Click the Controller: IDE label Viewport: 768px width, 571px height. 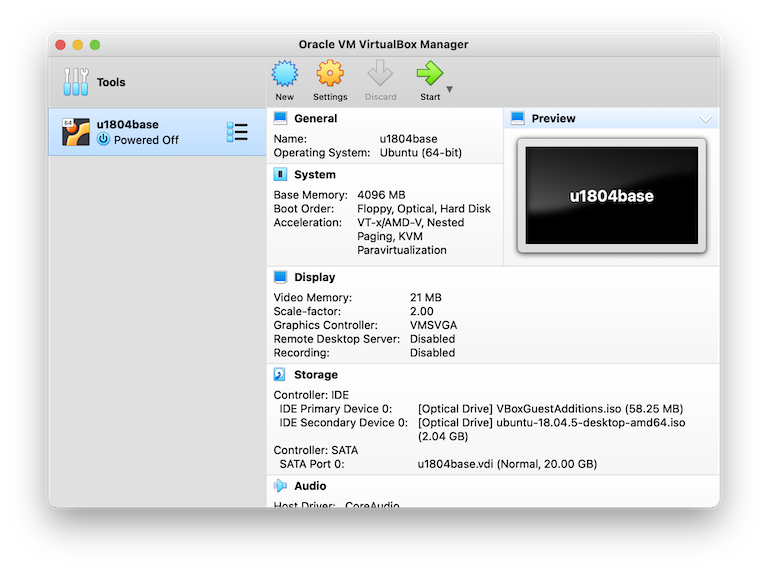311,395
